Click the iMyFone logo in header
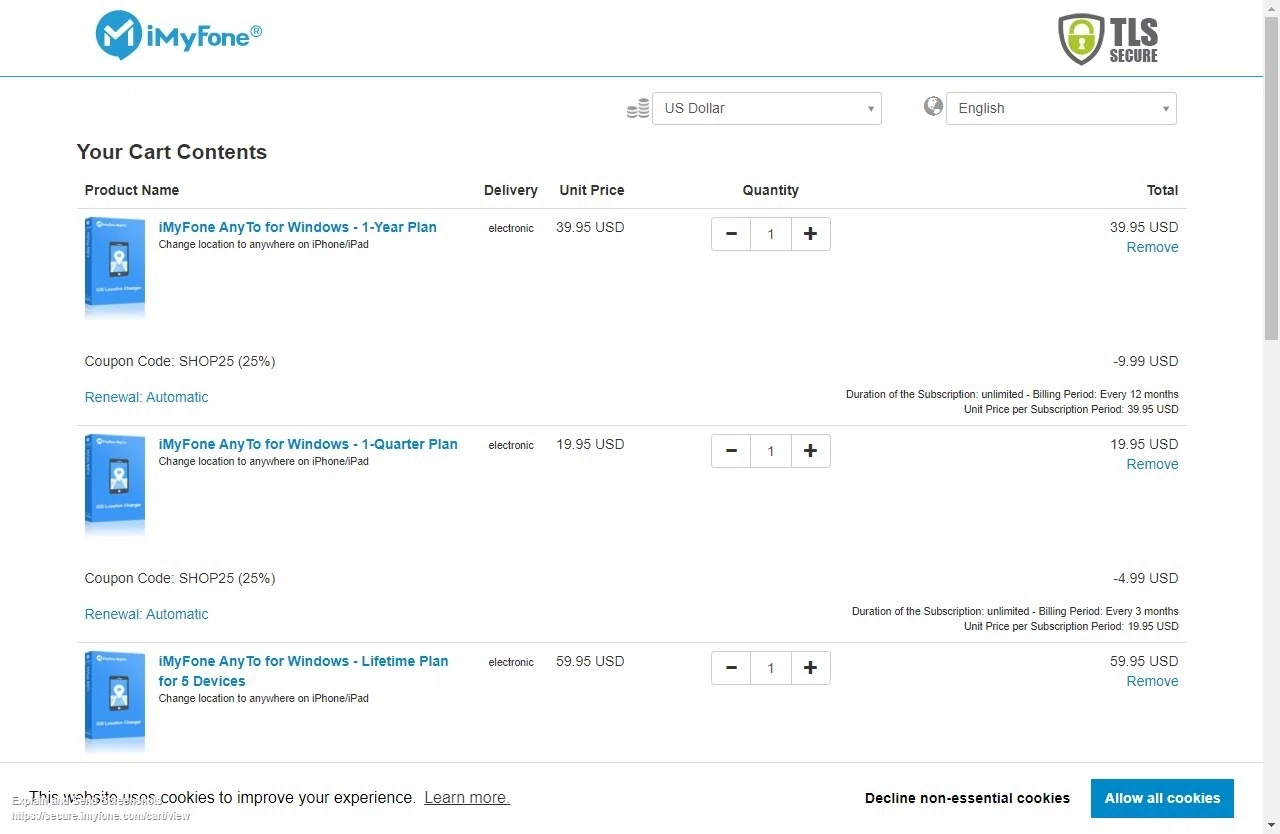This screenshot has width=1280, height=834. pos(179,36)
